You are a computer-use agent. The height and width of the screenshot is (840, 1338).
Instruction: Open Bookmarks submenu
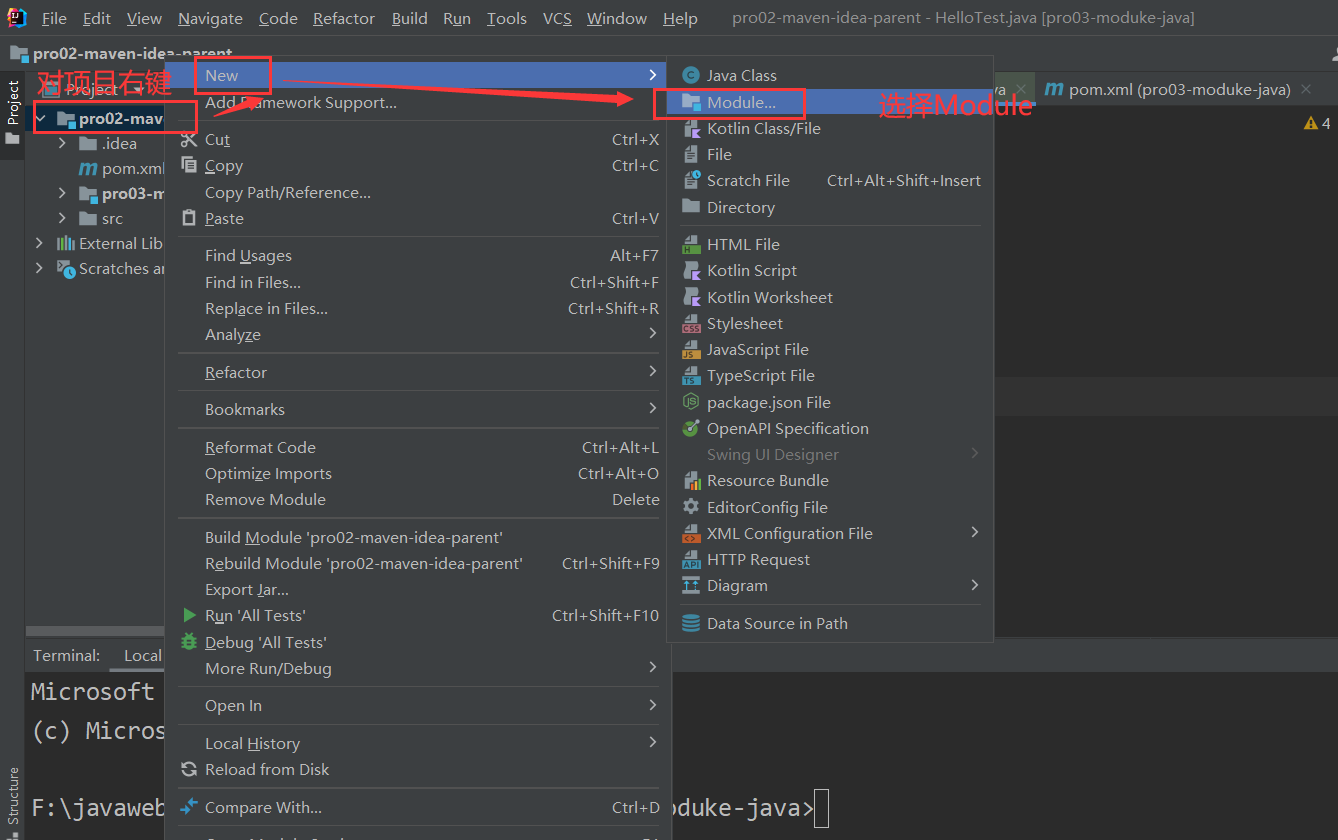[x=420, y=409]
